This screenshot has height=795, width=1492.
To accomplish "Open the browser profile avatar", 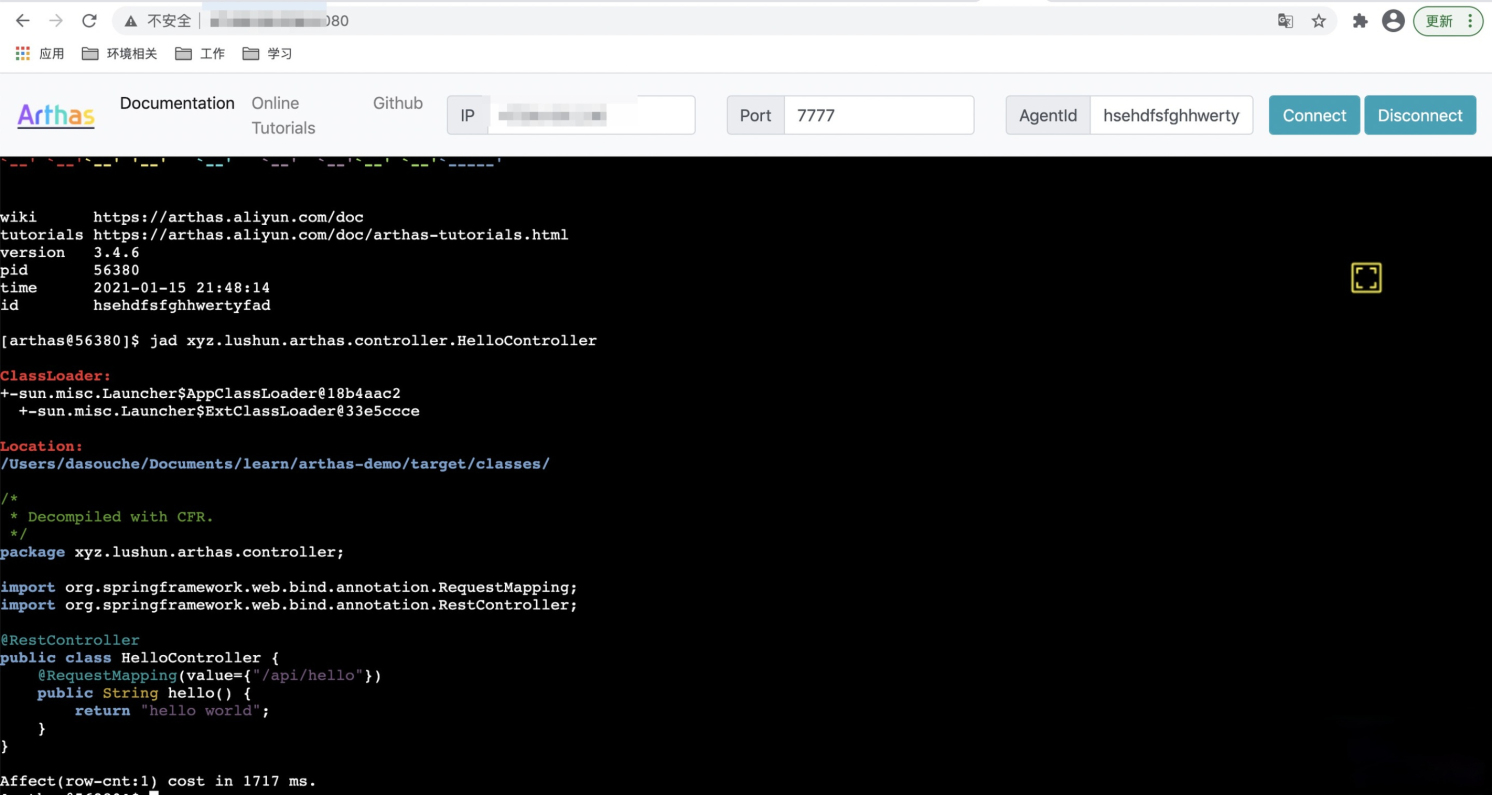I will click(x=1393, y=21).
